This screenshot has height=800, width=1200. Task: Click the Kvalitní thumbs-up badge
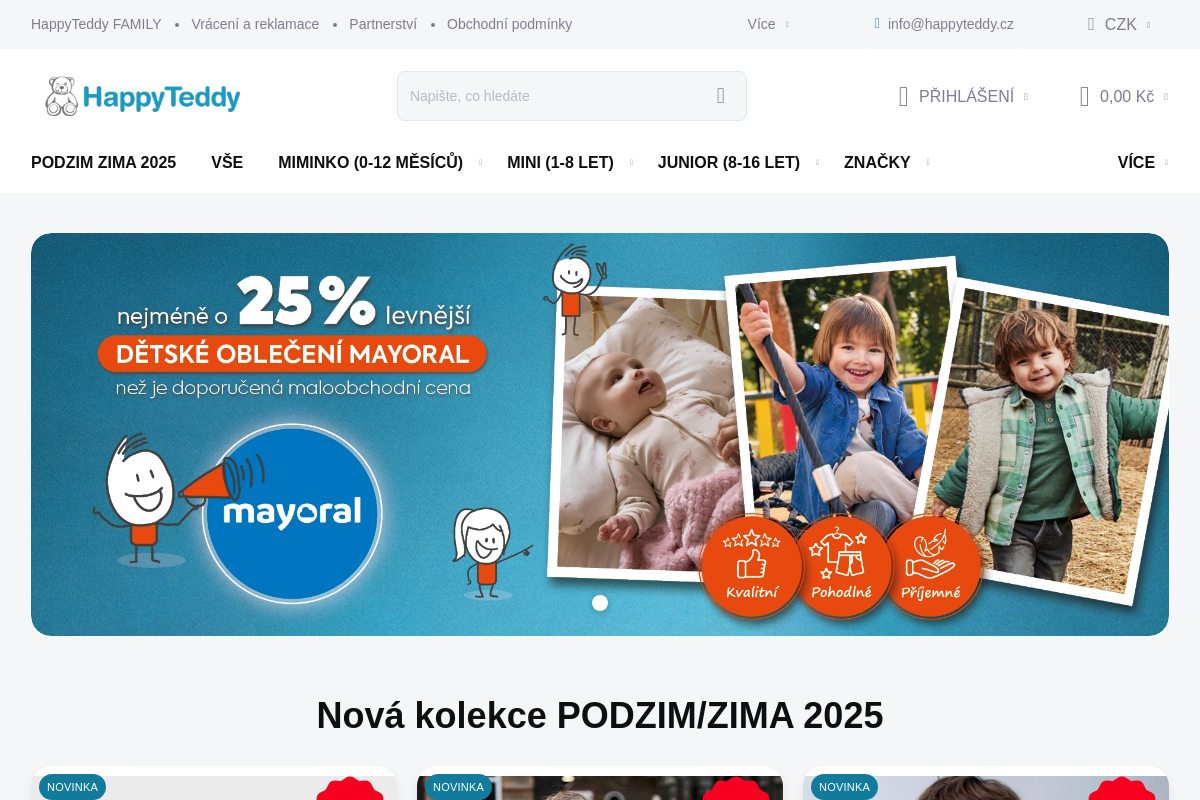pos(752,566)
